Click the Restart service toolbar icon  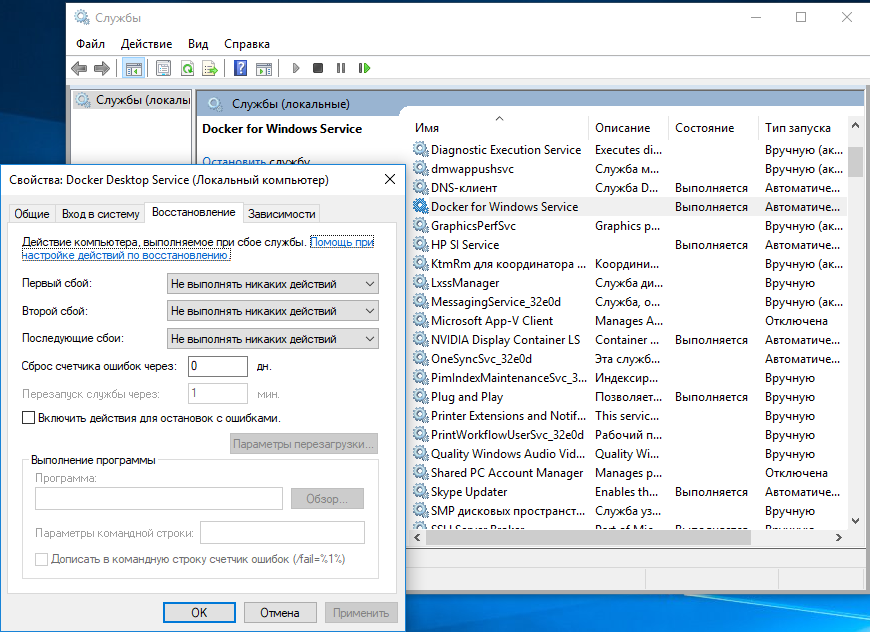365,68
